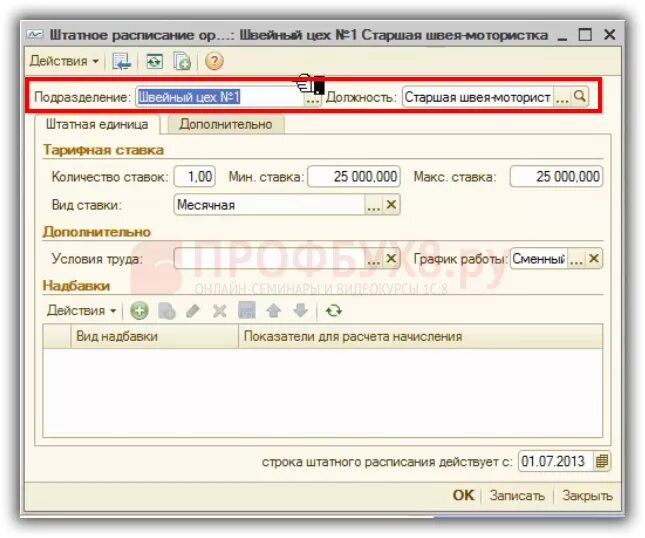
Task: Click the График работы field Сменный
Action: coord(538,259)
